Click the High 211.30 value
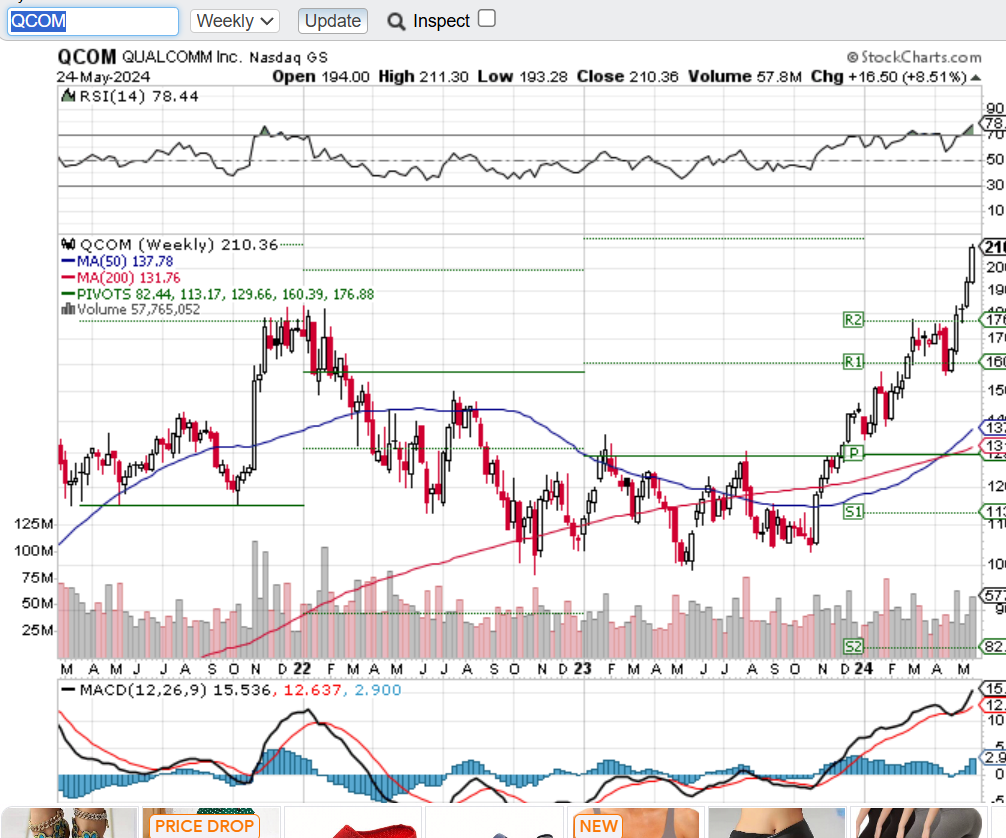Viewport: 1006px width, 838px height. tap(423, 77)
